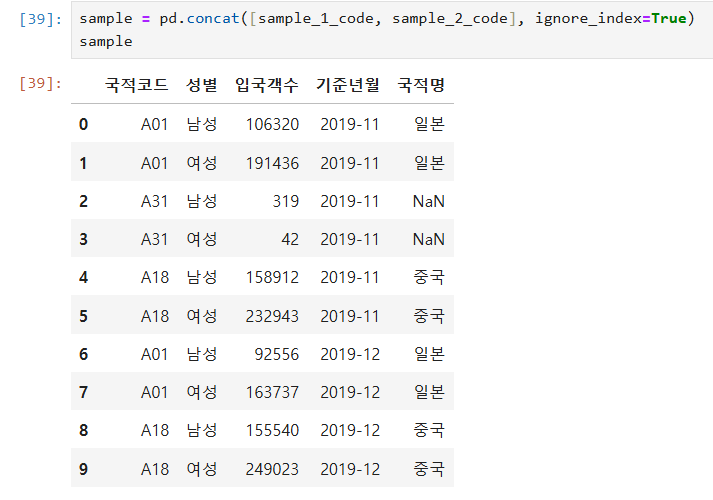The height and width of the screenshot is (500, 713).
Task: Click the code cell containing pd.concat
Action: tap(392, 30)
